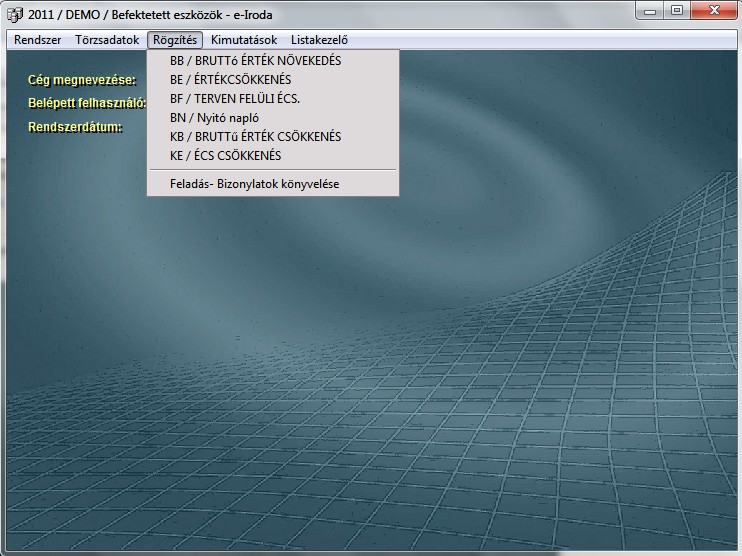
Task: Pick KB / BRUTTű ÉRTÉK CSÖKKENÉS option
Action: (256, 137)
